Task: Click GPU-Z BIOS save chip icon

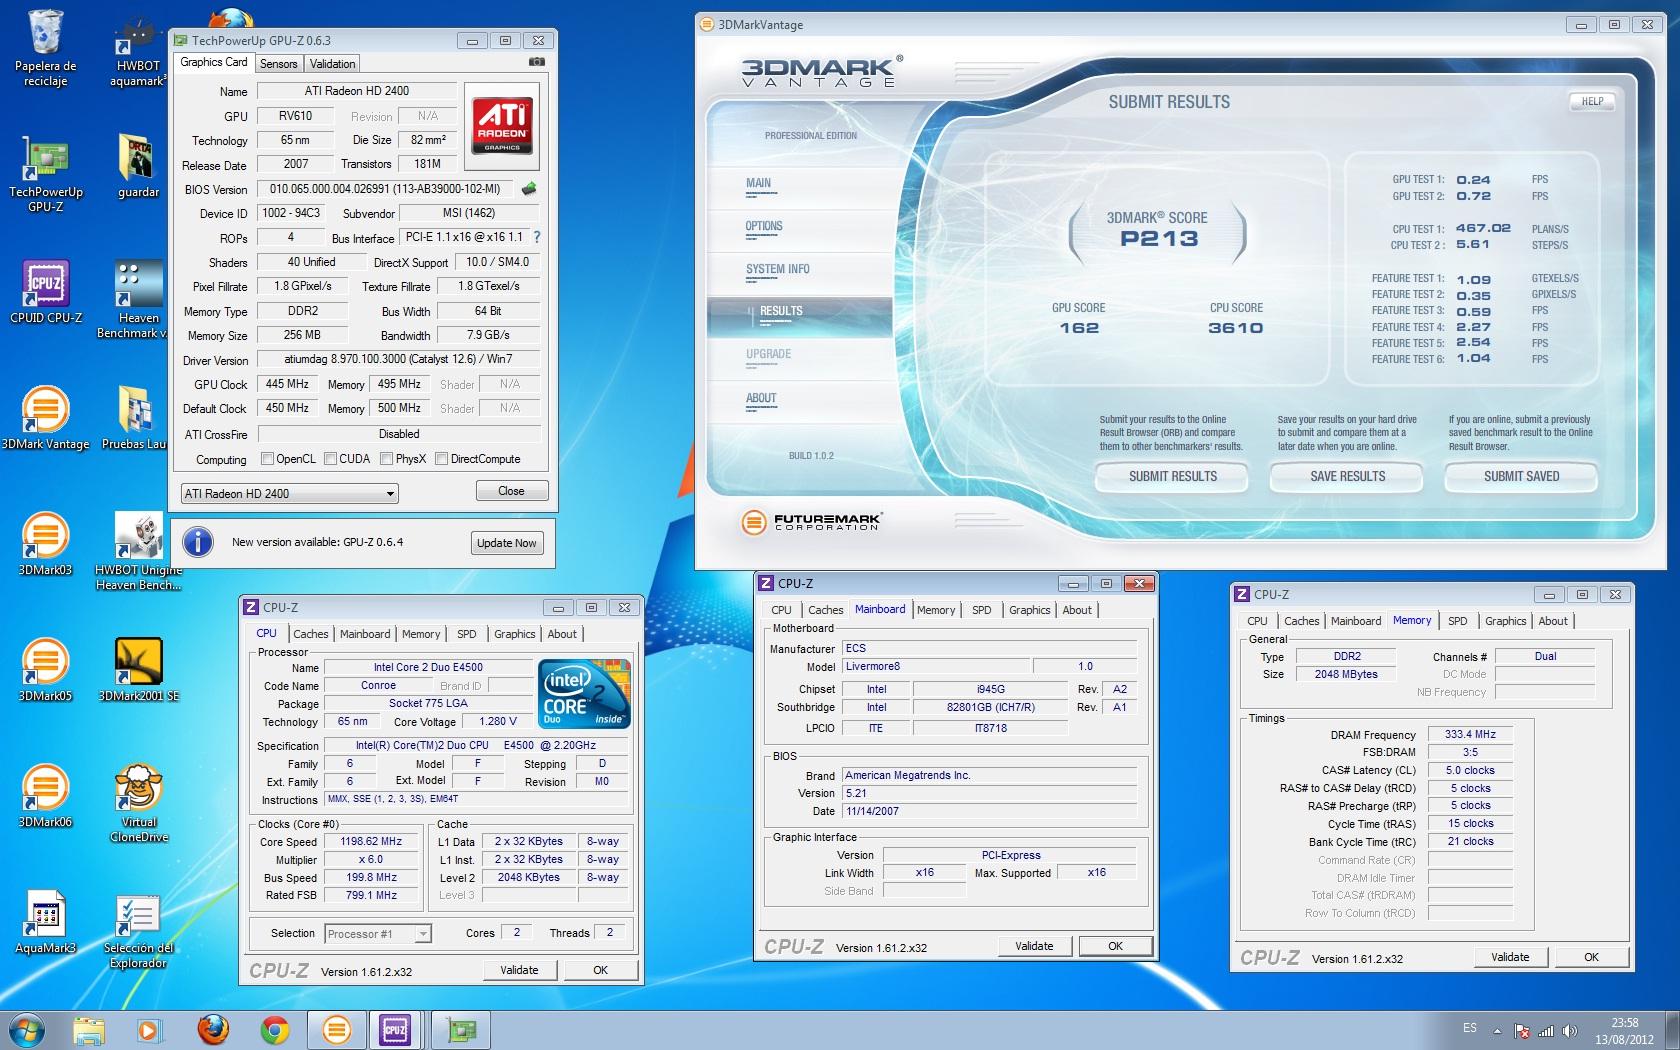Action: pos(529,188)
